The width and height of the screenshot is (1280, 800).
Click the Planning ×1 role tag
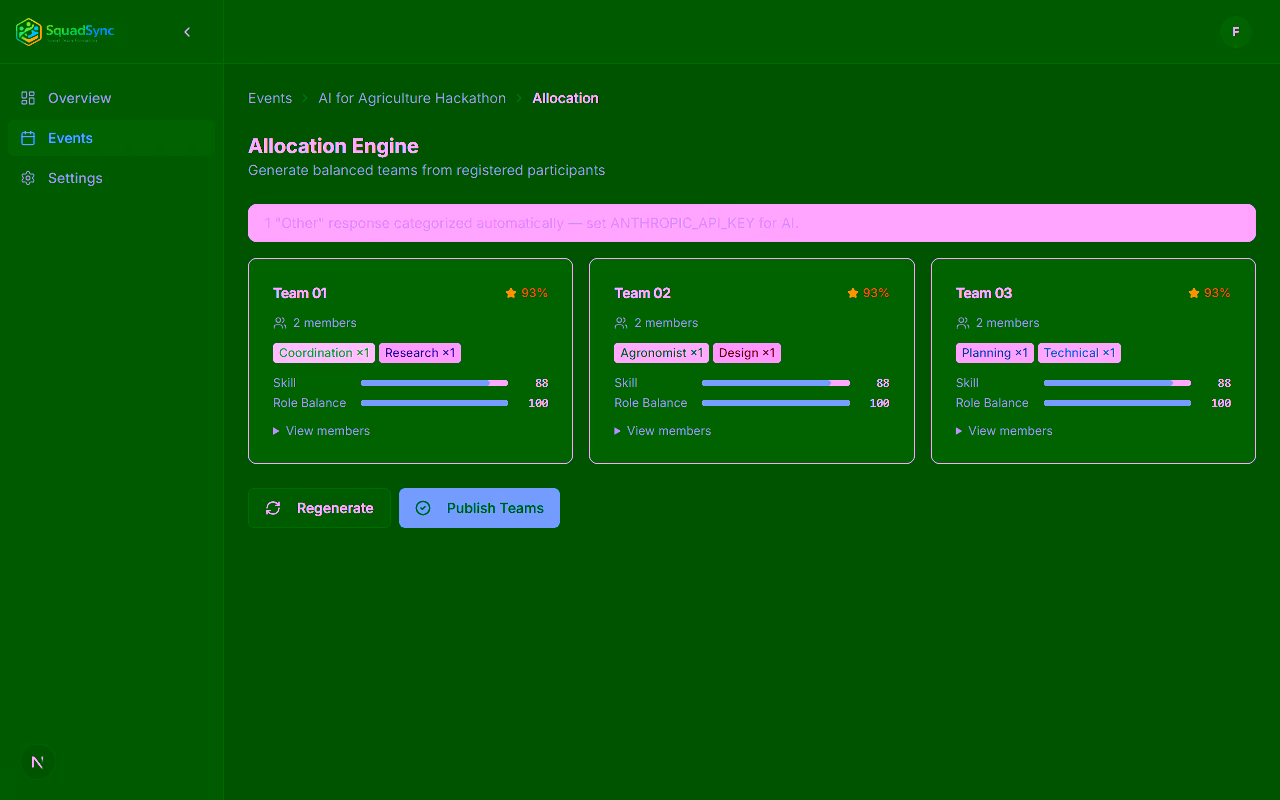click(x=995, y=353)
